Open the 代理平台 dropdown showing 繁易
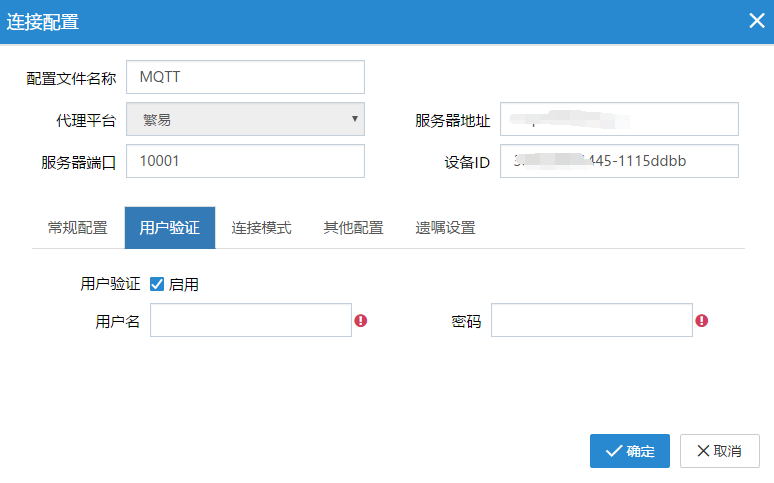This screenshot has height=483, width=774. pyautogui.click(x=245, y=119)
